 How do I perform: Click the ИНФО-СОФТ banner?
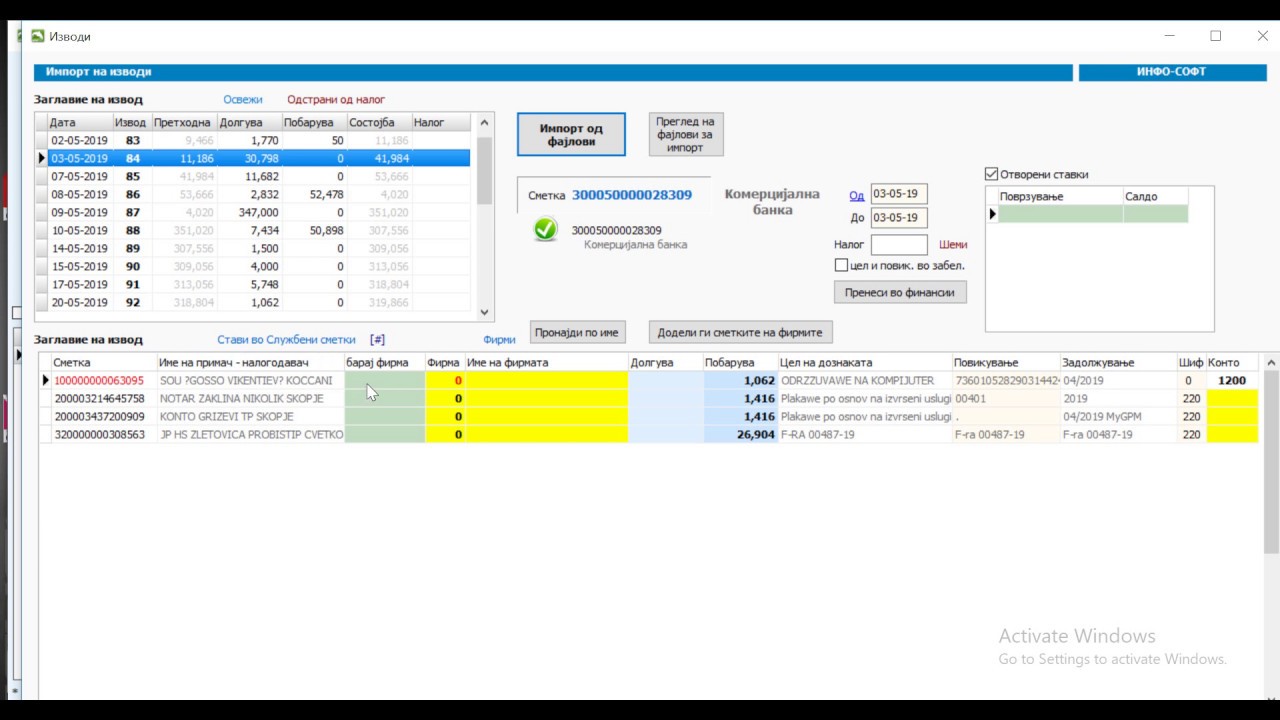click(x=1171, y=73)
